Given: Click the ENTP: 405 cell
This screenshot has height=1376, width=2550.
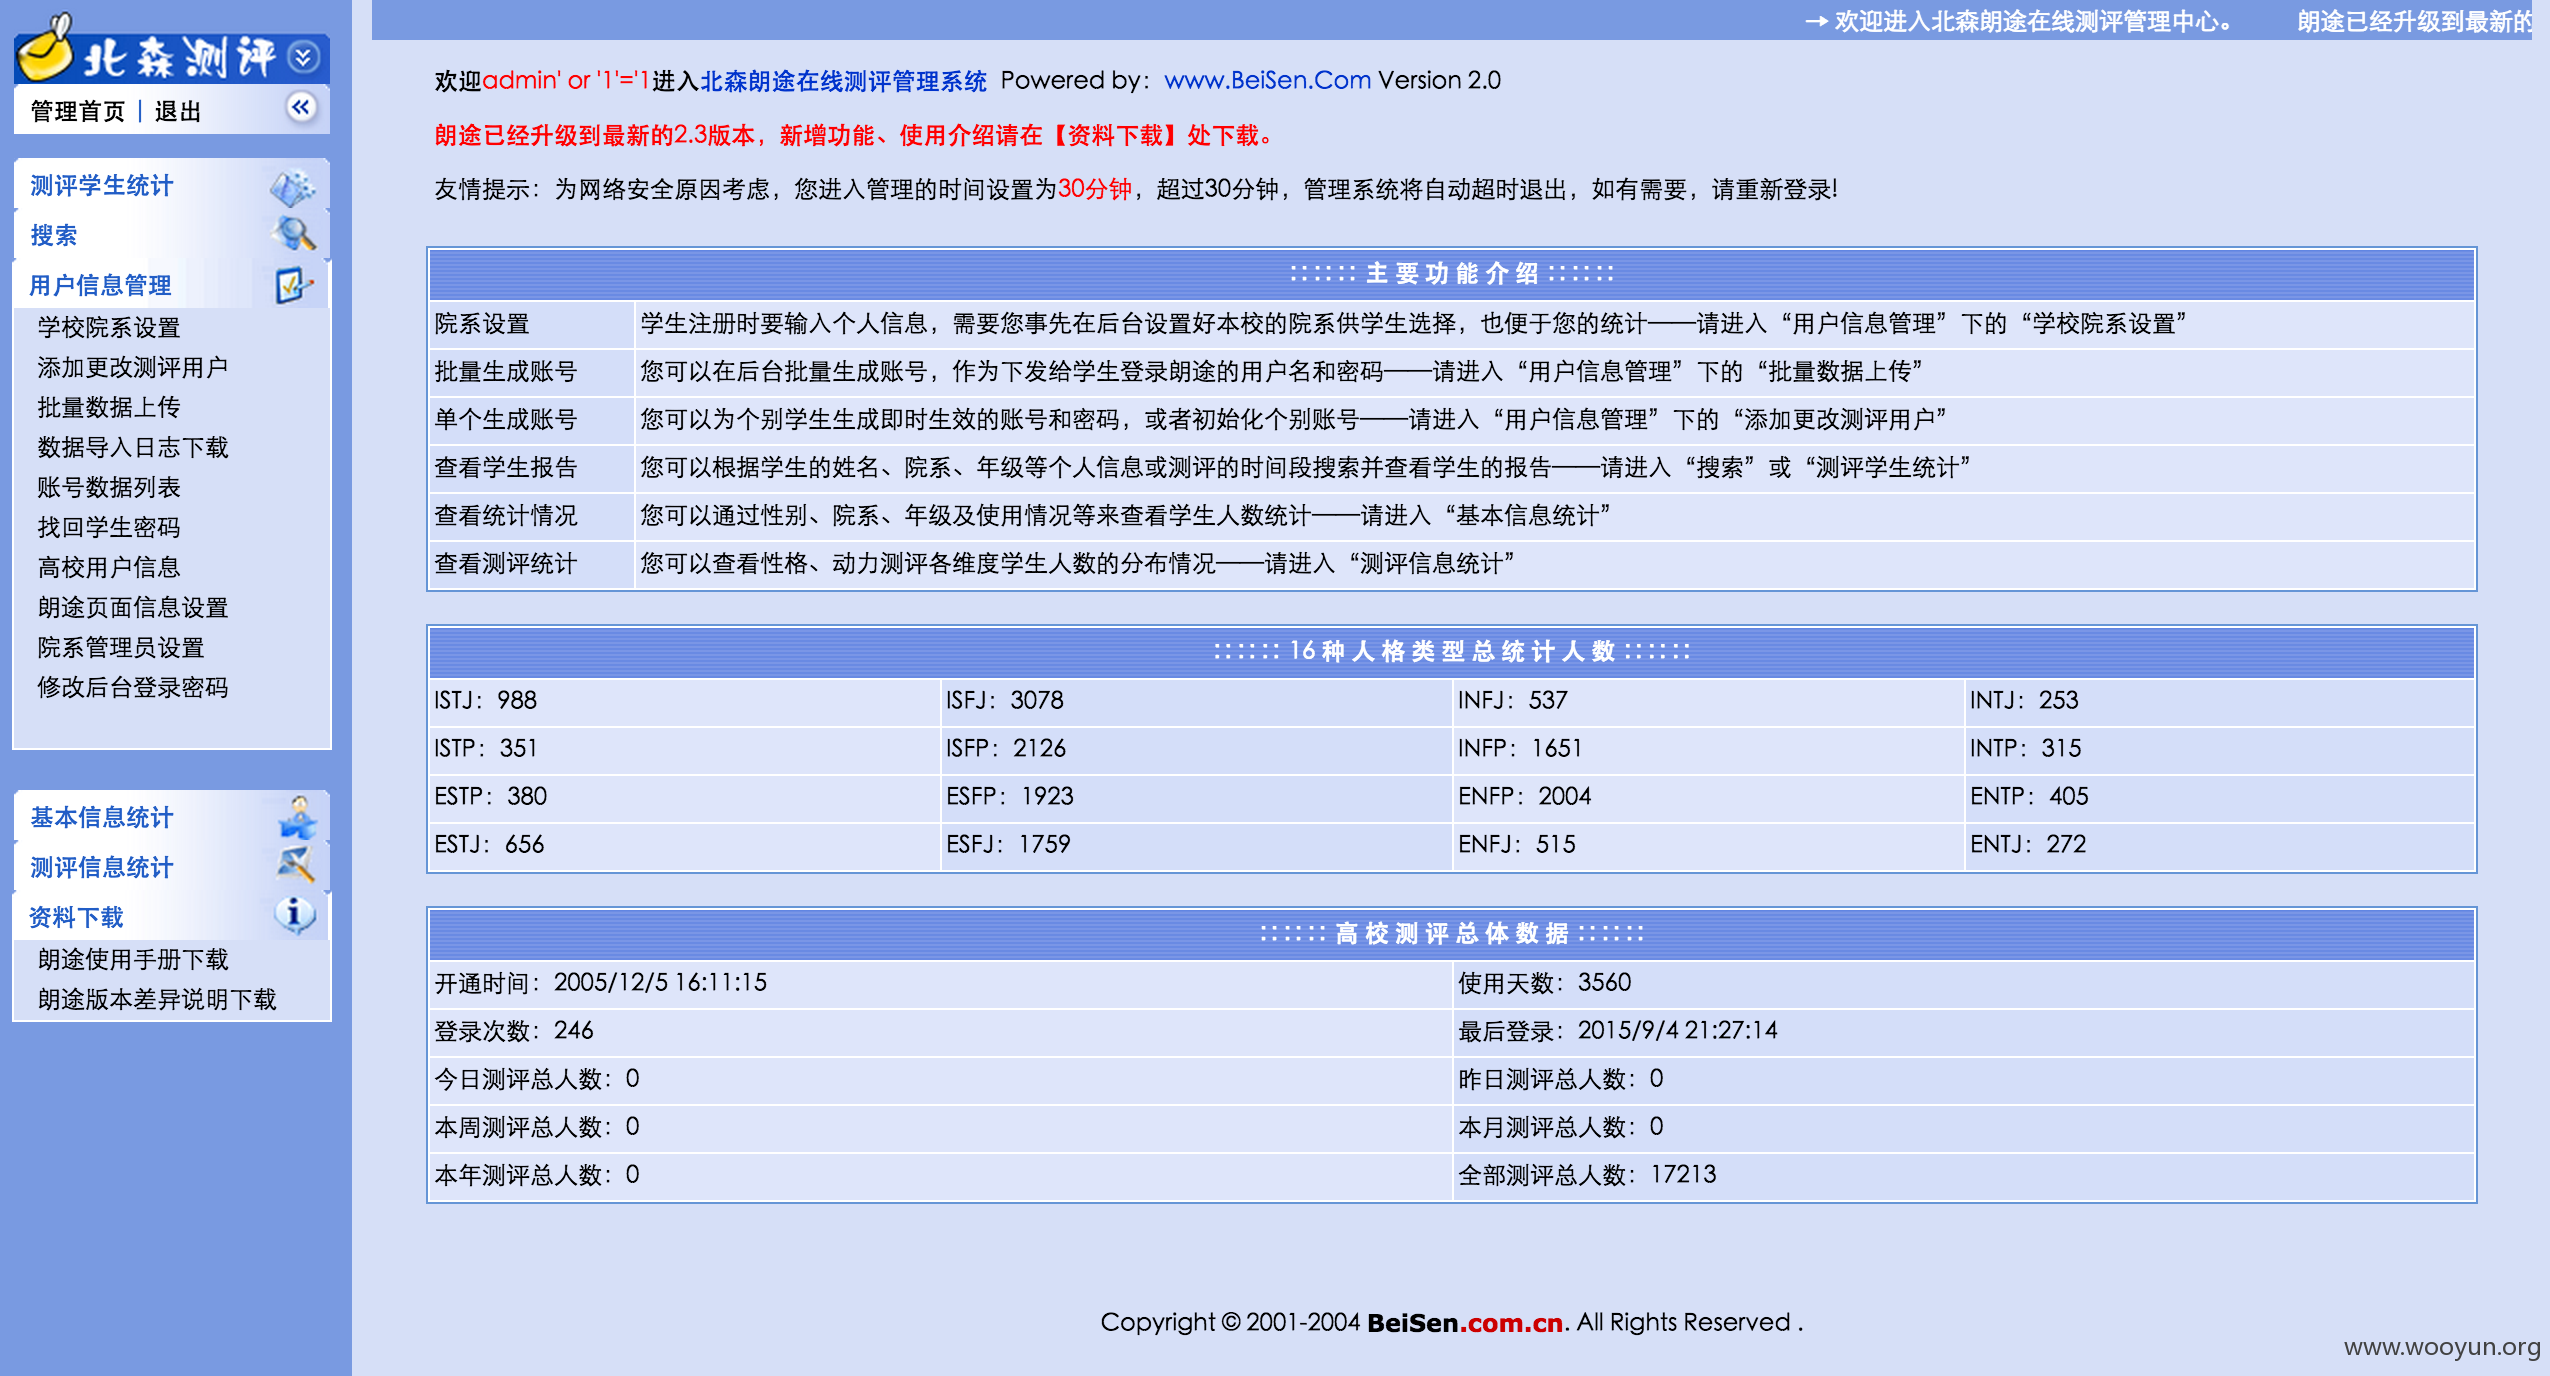Looking at the screenshot, I should 2220,797.
